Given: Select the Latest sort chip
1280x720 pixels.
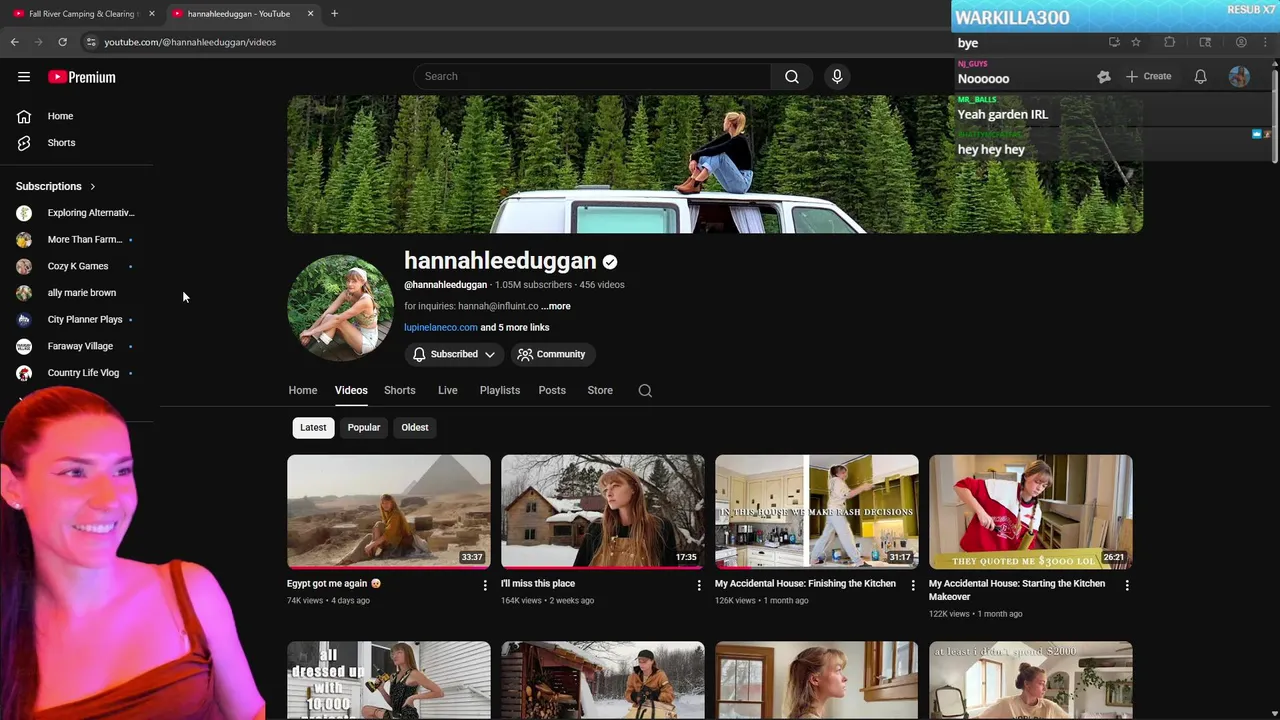Looking at the screenshot, I should (x=313, y=427).
